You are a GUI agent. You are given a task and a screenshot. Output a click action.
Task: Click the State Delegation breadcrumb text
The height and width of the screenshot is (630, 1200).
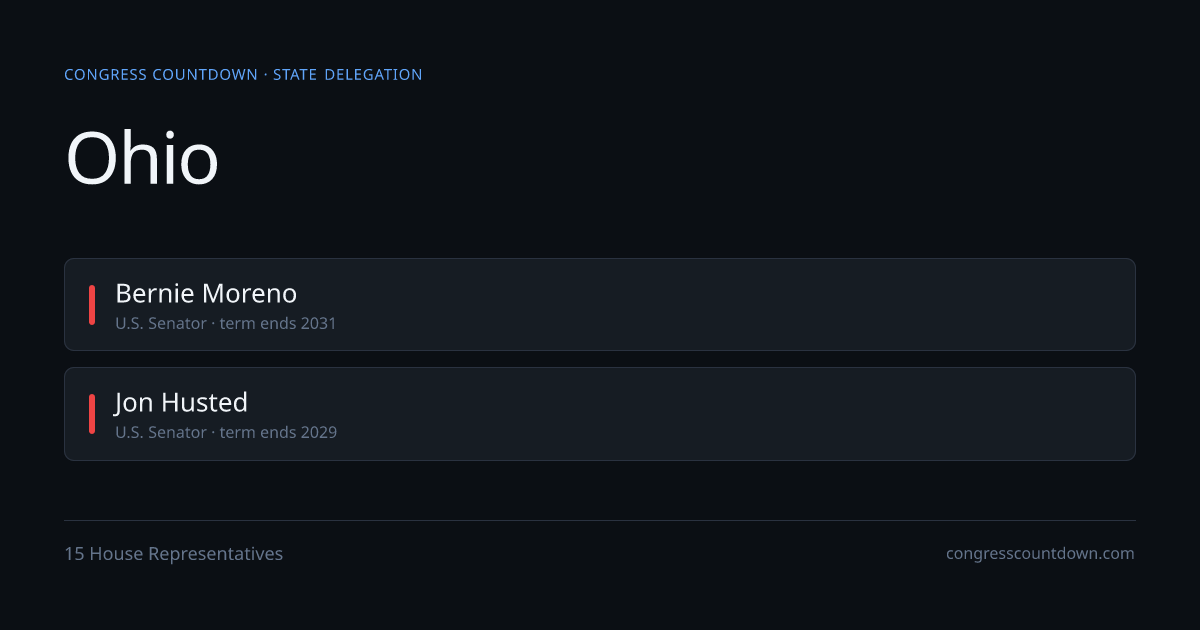[x=348, y=75]
